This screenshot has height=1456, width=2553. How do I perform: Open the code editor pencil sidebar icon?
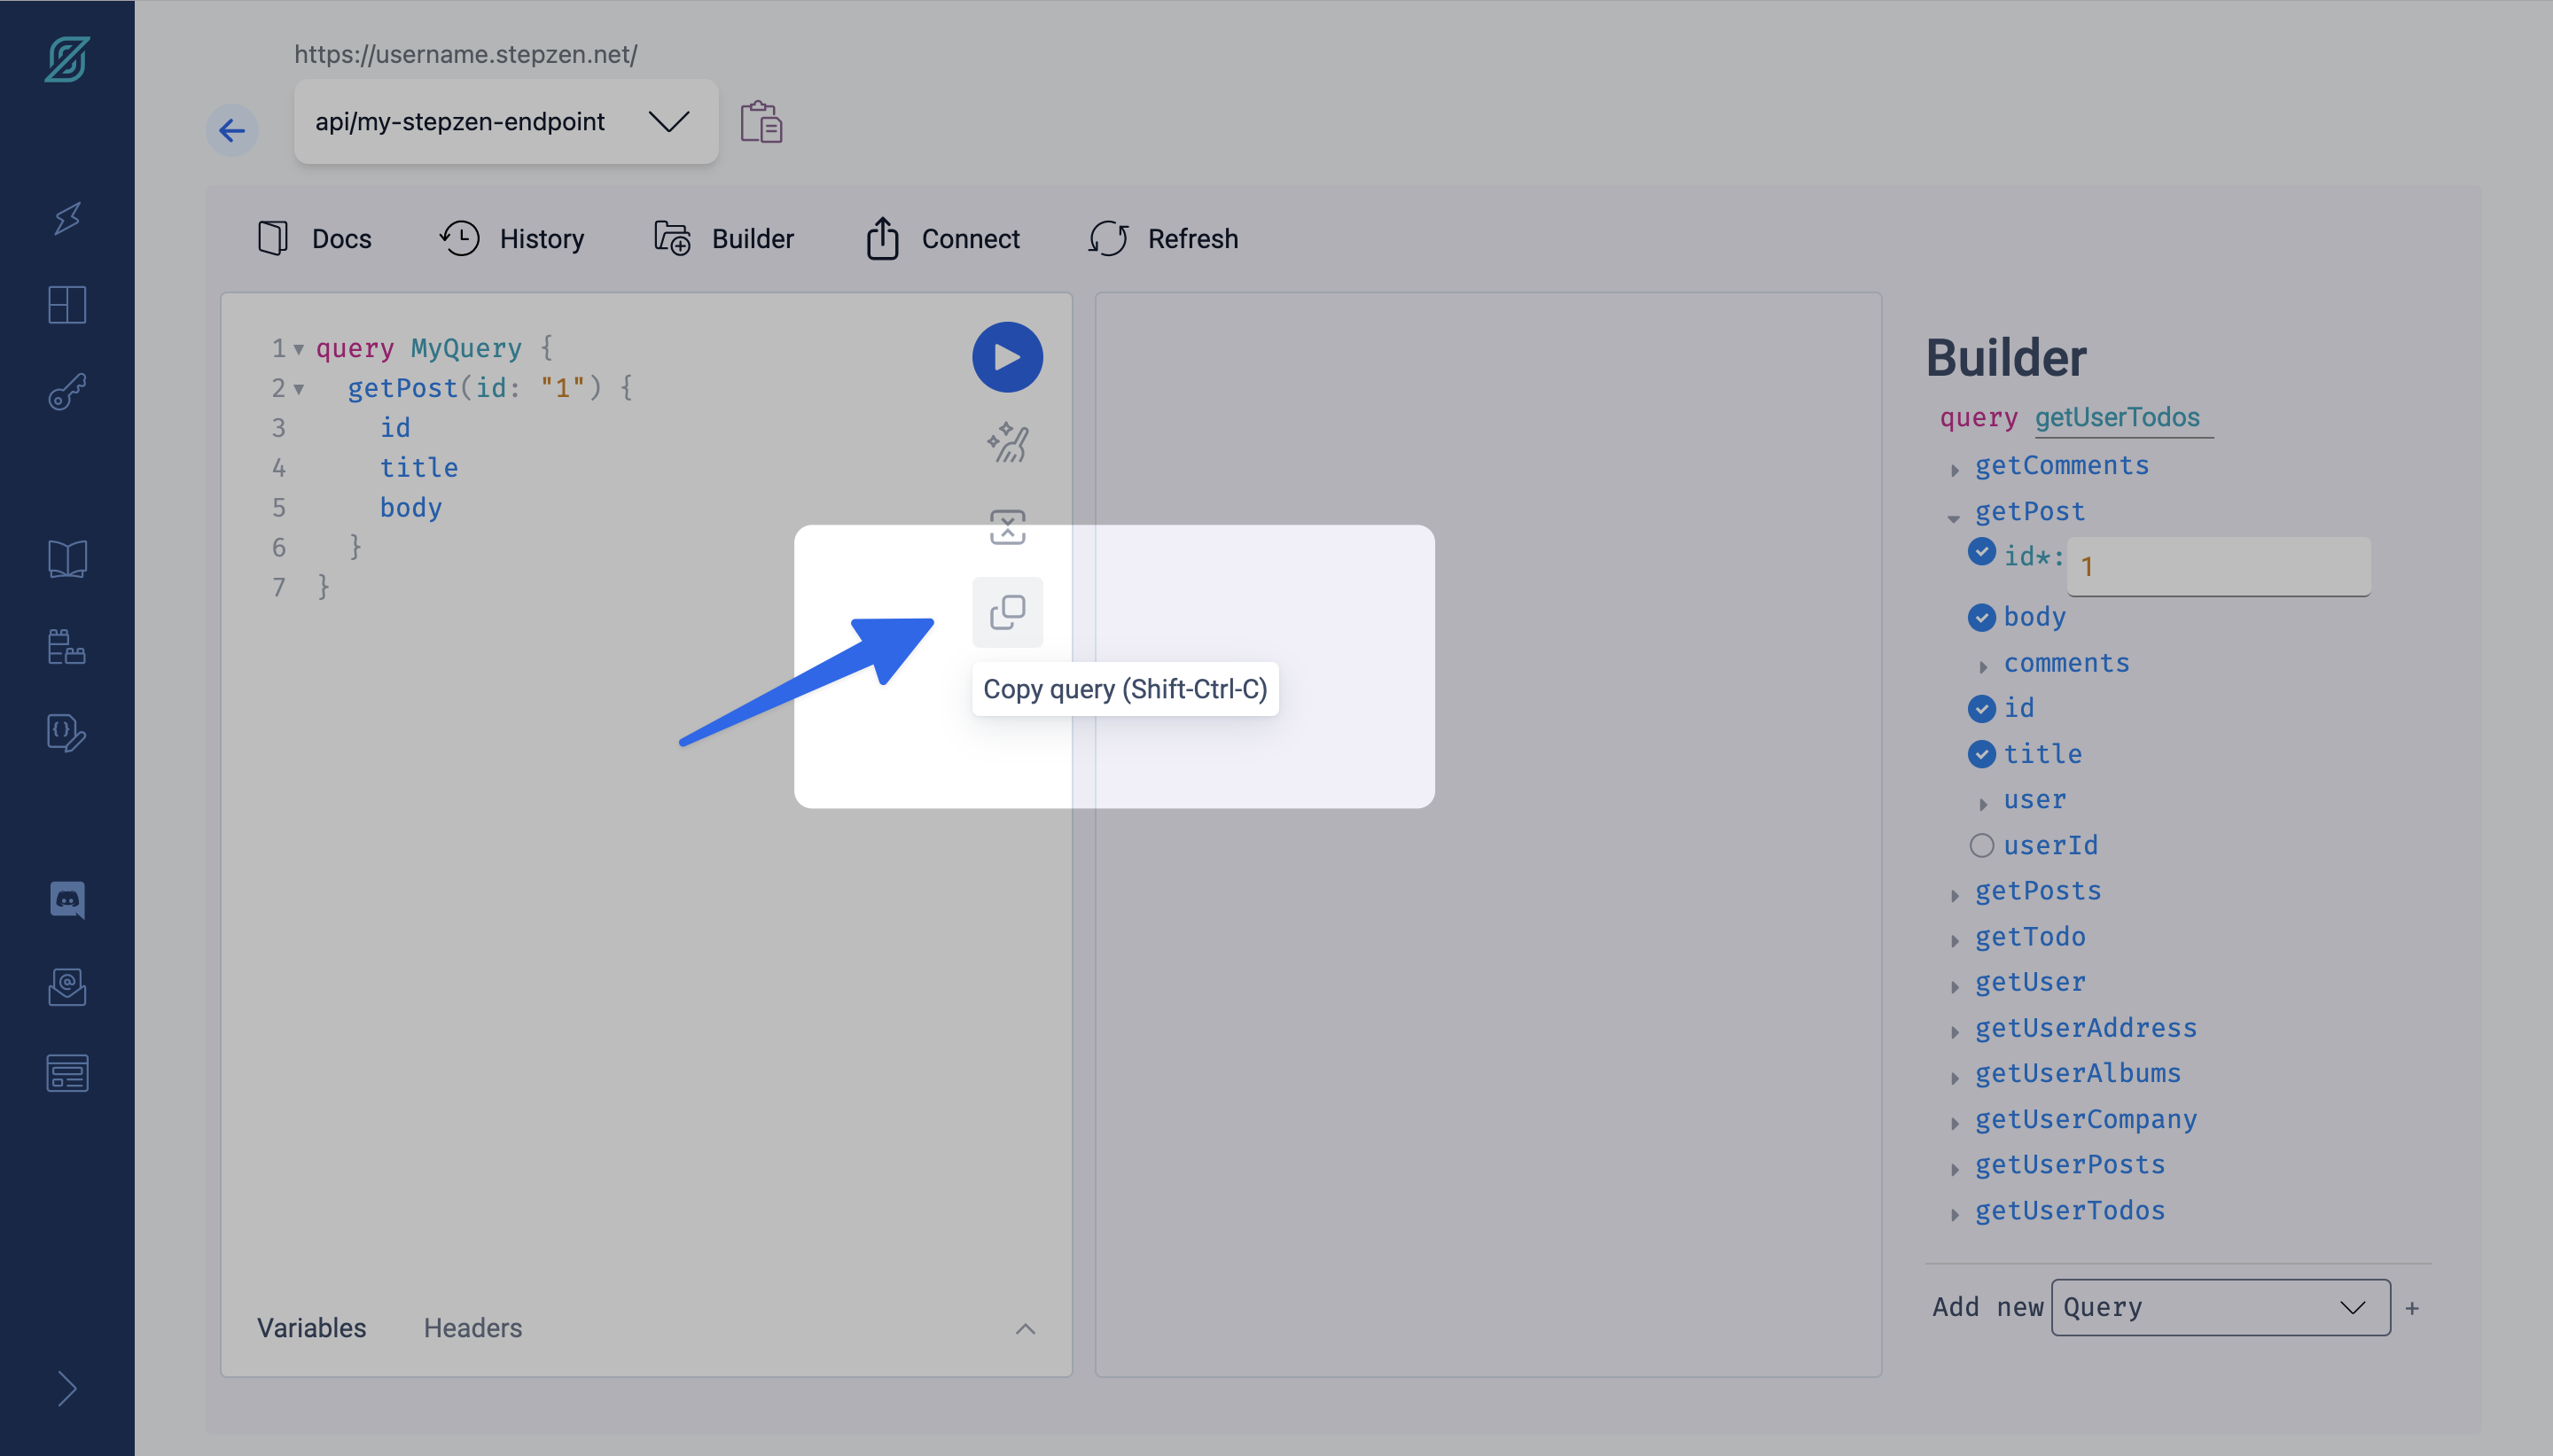click(67, 733)
